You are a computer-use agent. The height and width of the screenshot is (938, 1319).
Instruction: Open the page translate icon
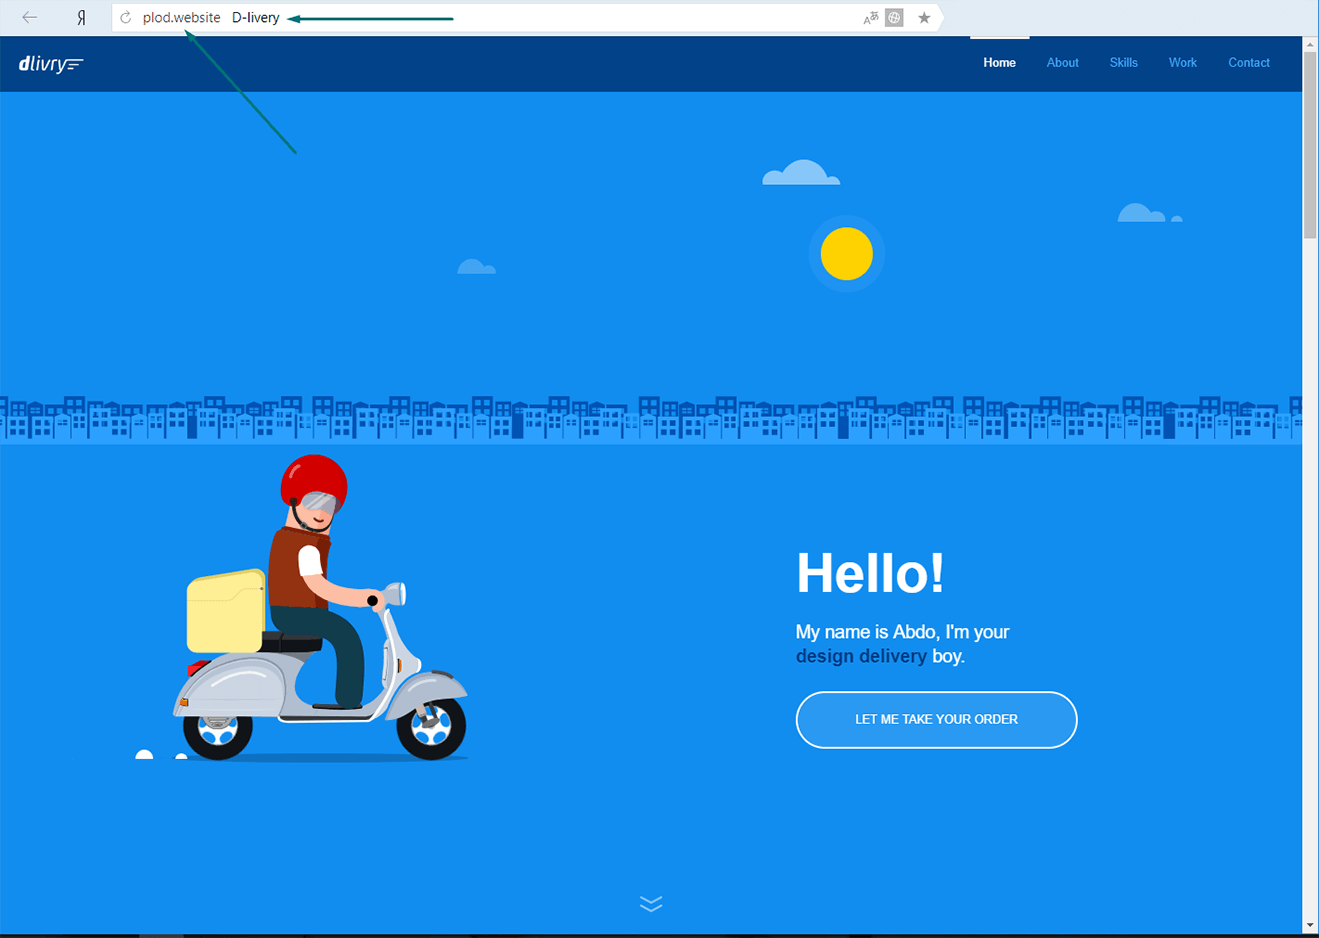point(871,18)
